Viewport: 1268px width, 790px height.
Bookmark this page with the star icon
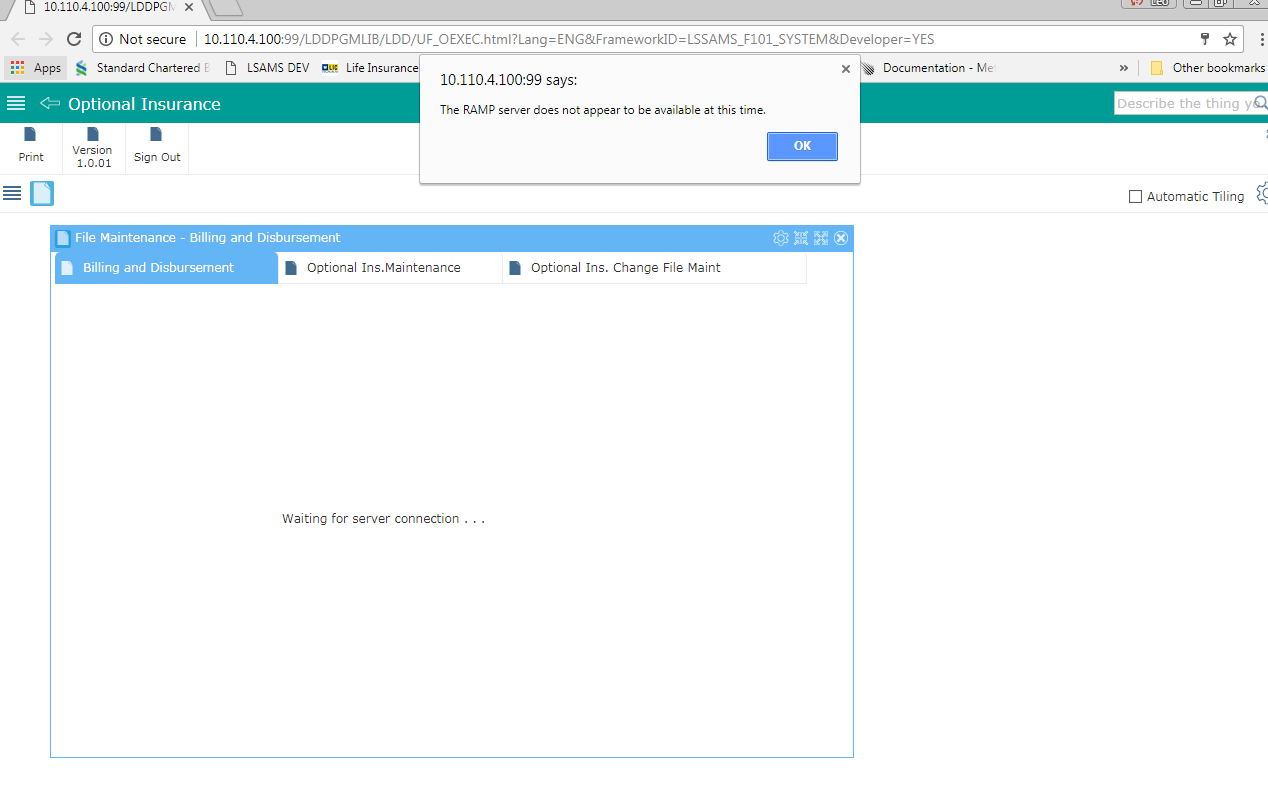[x=1230, y=39]
